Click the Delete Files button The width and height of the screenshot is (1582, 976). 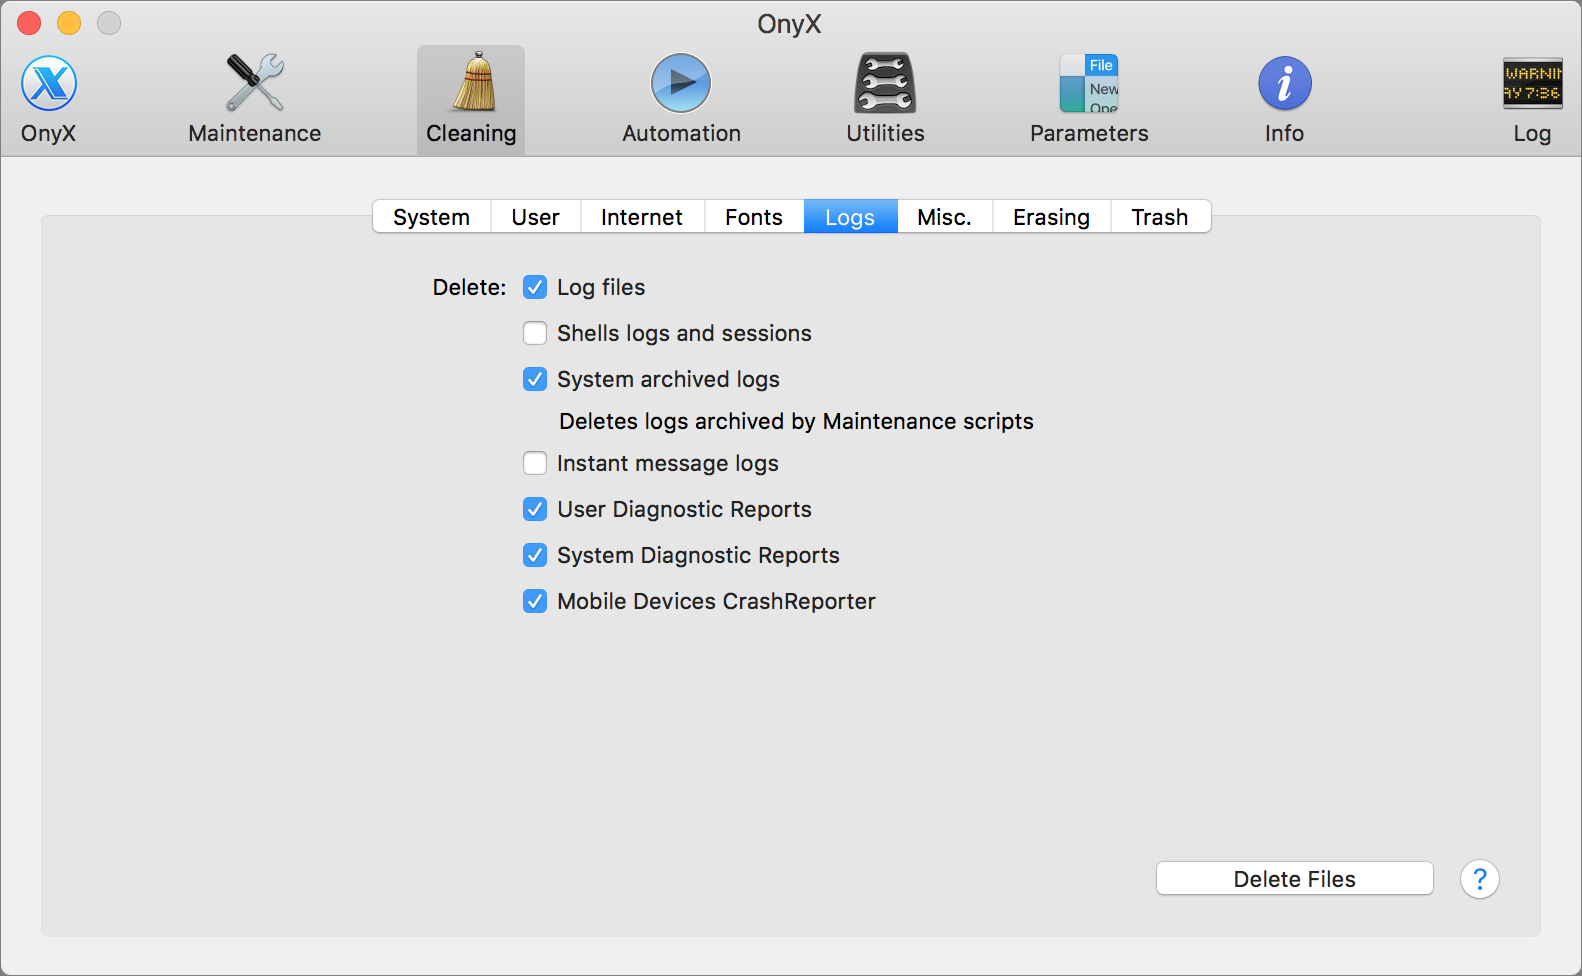(x=1295, y=879)
